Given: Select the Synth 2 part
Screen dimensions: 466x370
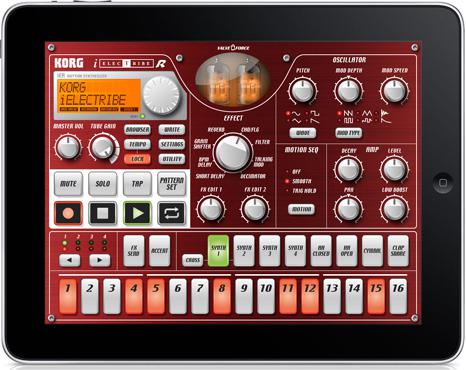Looking at the screenshot, I should 244,251.
